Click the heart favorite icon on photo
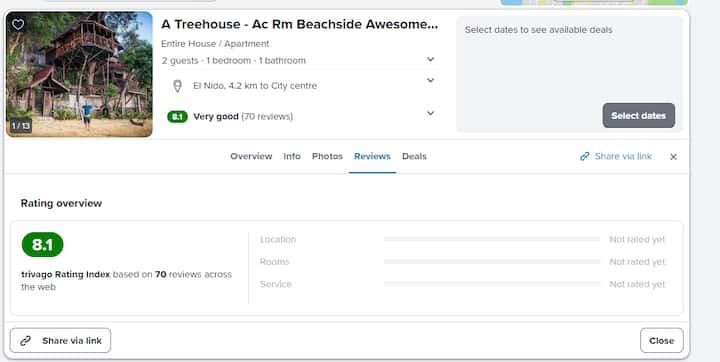 click(18, 24)
